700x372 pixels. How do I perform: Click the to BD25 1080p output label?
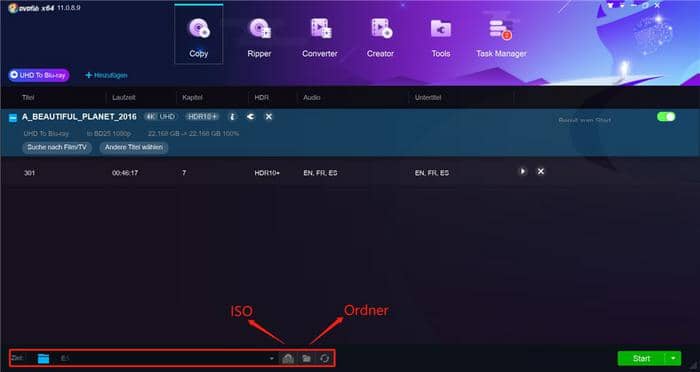pyautogui.click(x=109, y=134)
